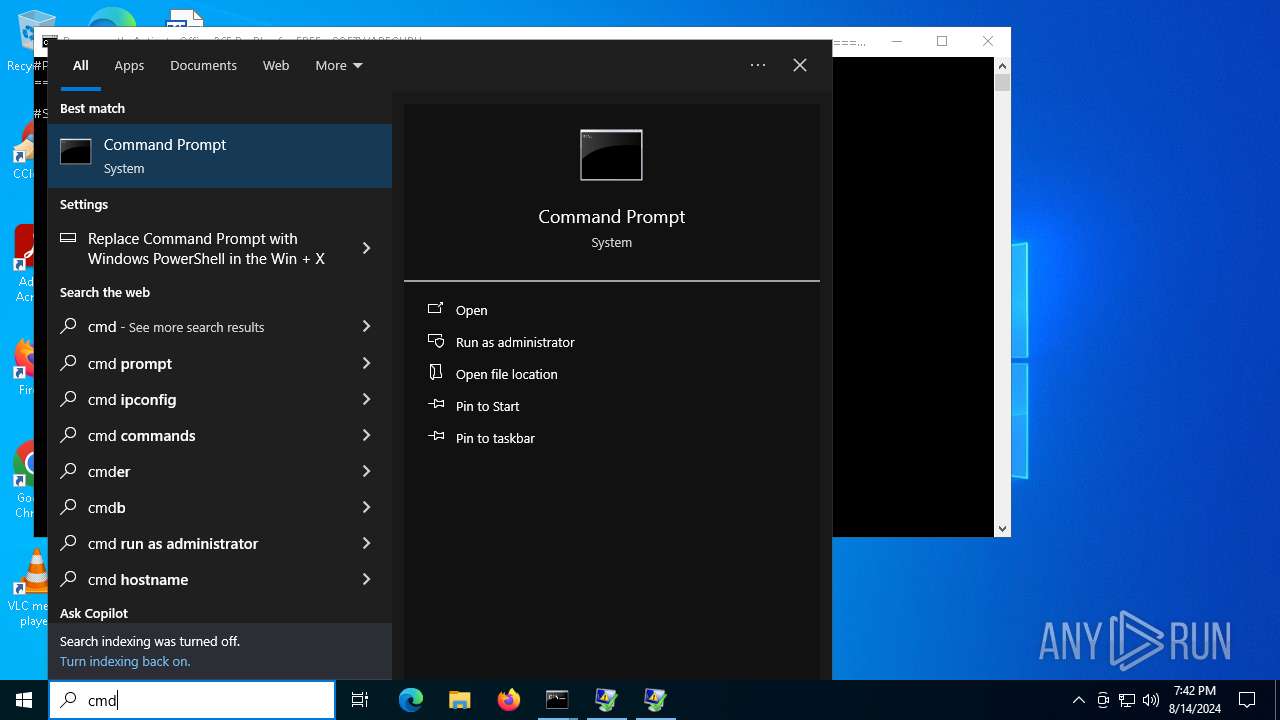This screenshot has width=1280, height=720.
Task: Open the three-dots options menu
Action: [x=758, y=65]
